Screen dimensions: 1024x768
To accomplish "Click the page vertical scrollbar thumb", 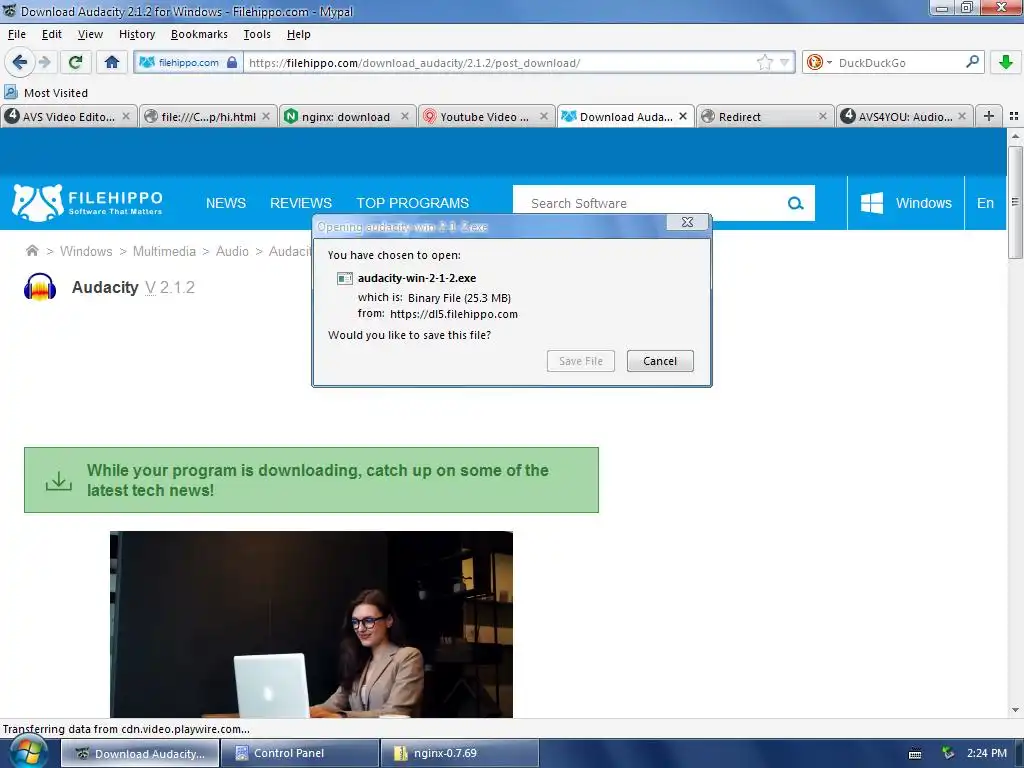I will 1015,203.
